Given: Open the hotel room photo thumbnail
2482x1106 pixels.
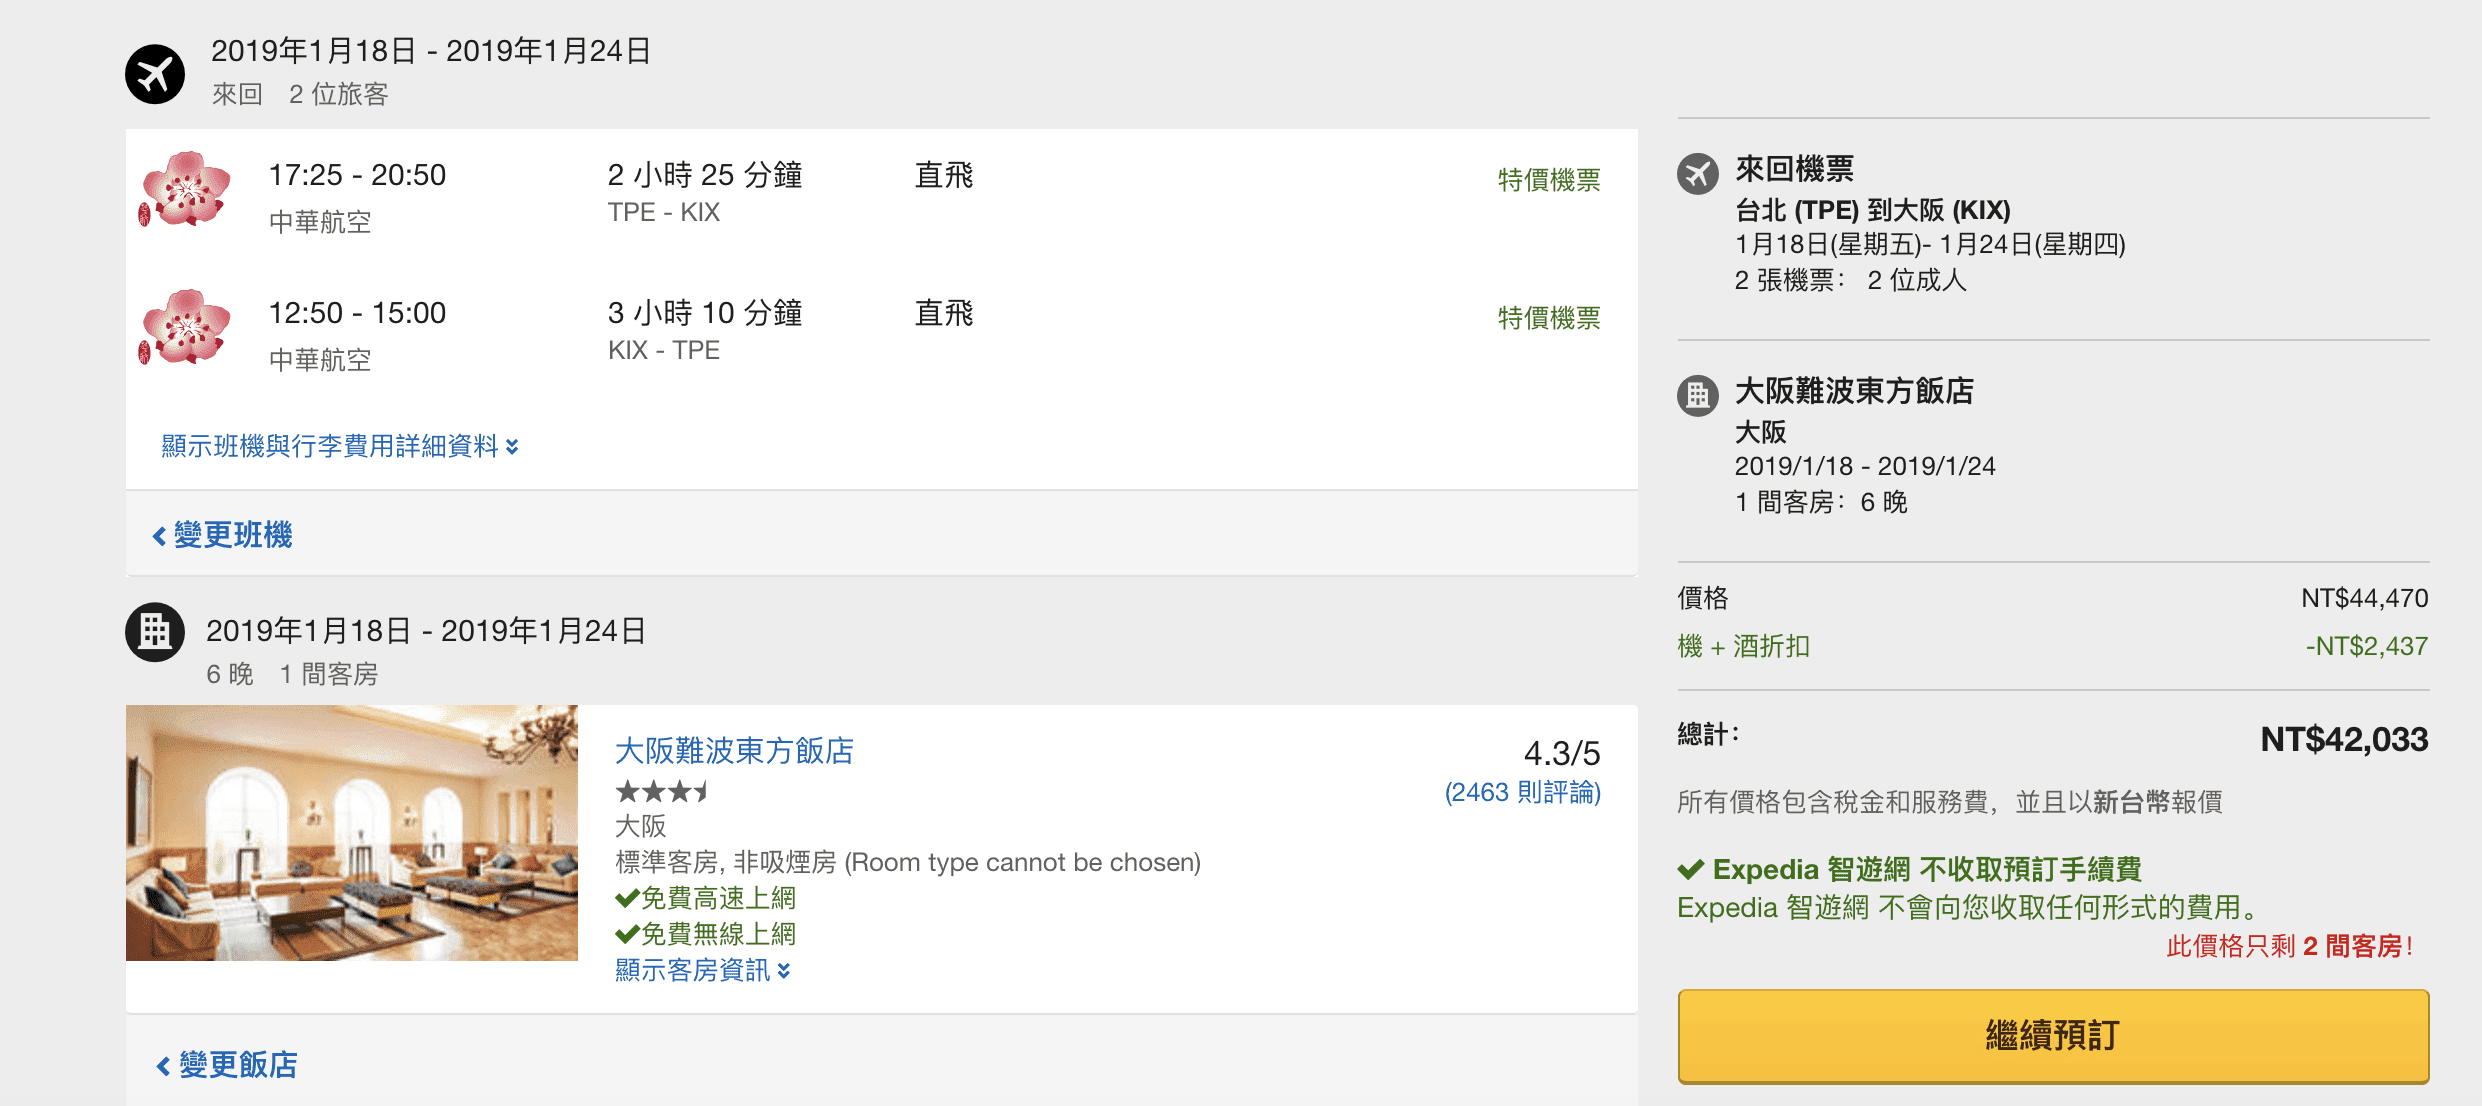Looking at the screenshot, I should (x=352, y=833).
